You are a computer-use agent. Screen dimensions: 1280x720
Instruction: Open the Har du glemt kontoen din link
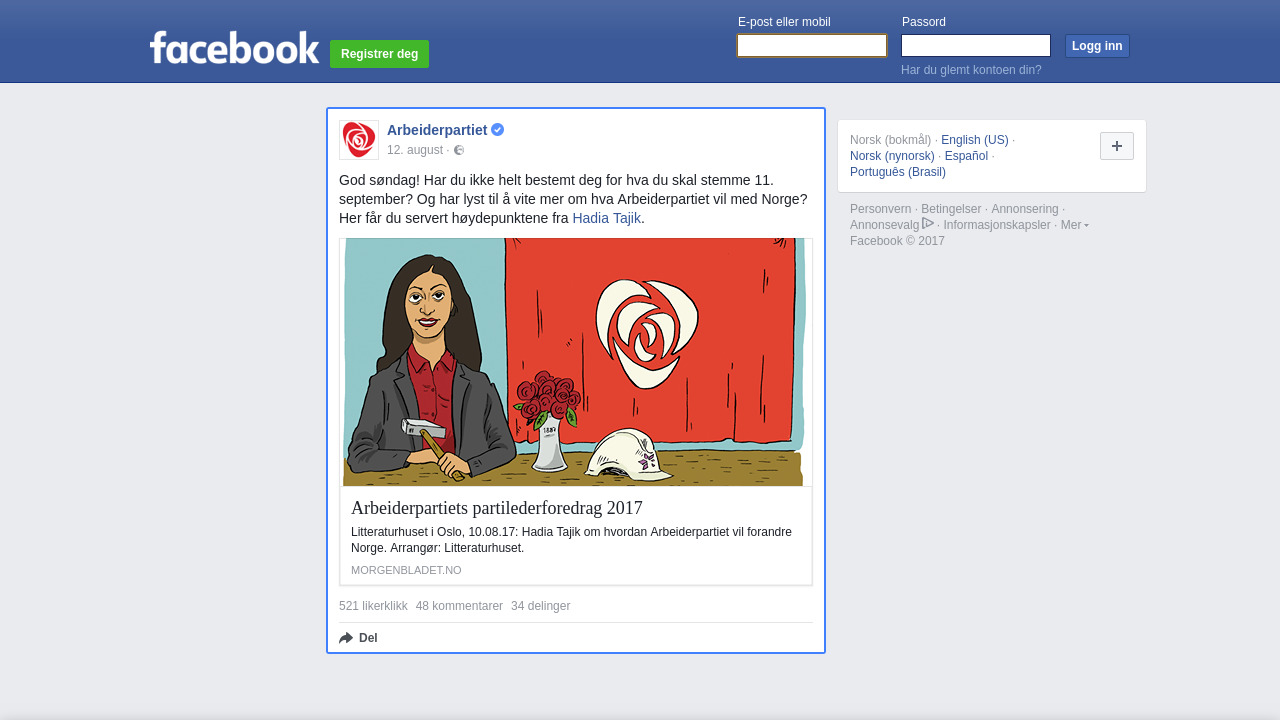(x=971, y=70)
